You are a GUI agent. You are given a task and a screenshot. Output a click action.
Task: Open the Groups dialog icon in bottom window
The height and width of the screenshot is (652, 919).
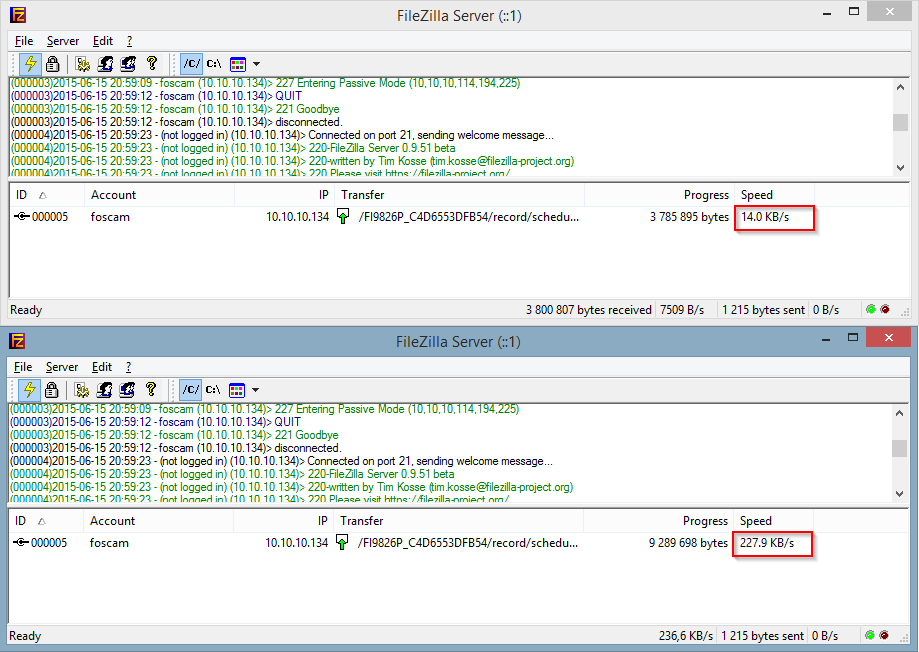point(127,389)
